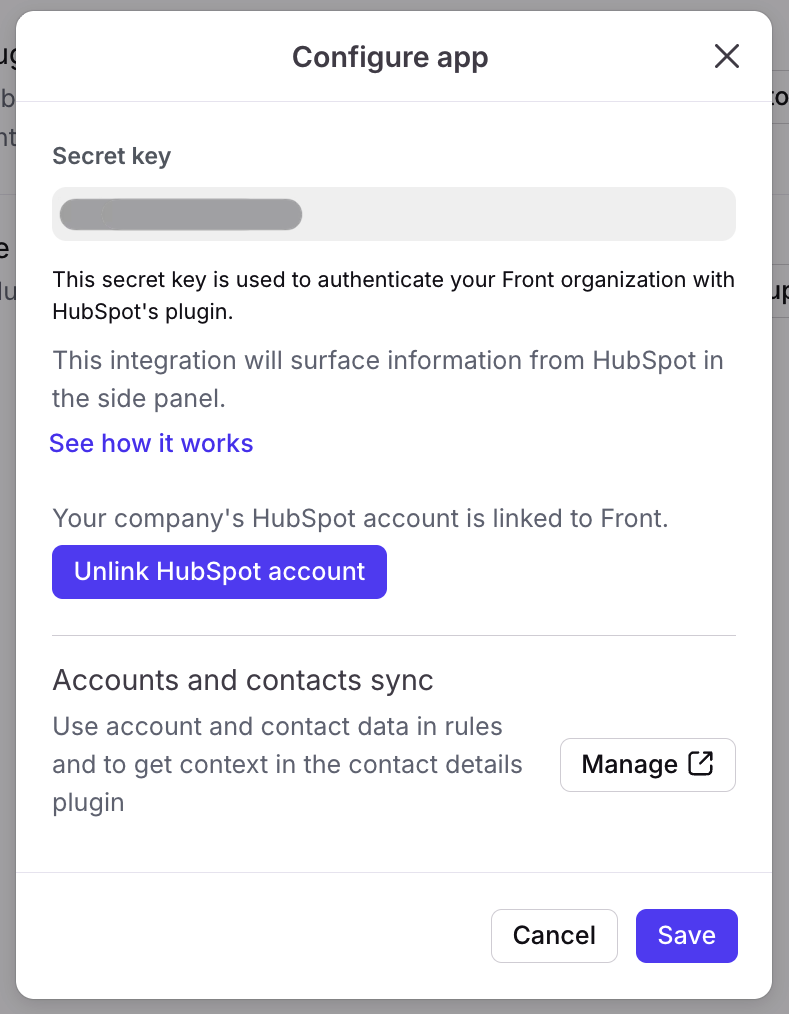Click the divider above Accounts and contacts sync
The height and width of the screenshot is (1014, 789).
pos(393,635)
